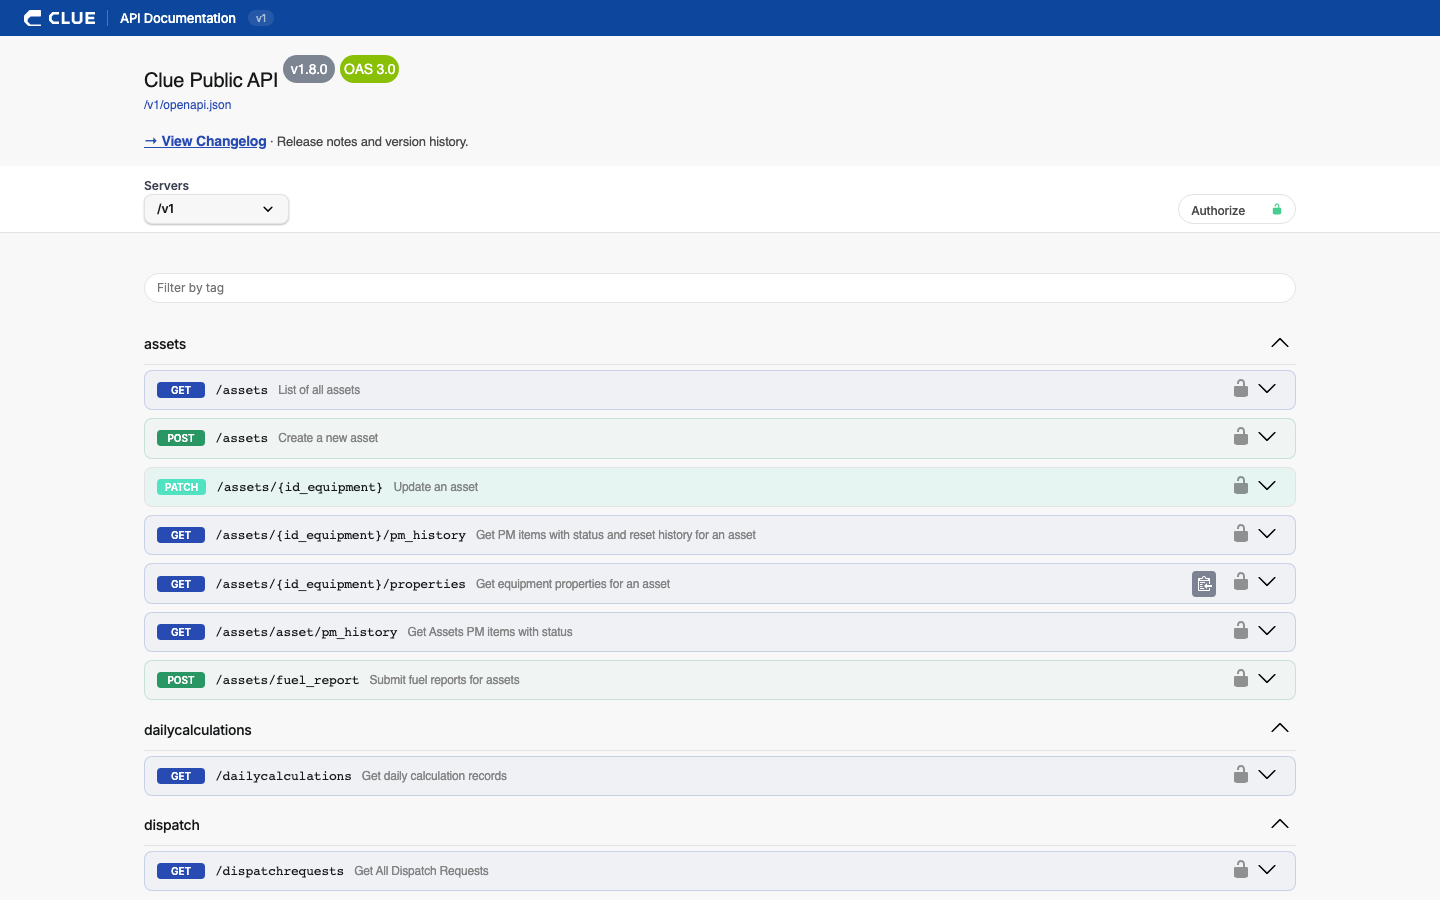Viewport: 1440px width, 900px height.
Task: Click the POST badge for Create a new asset
Action: tap(181, 438)
